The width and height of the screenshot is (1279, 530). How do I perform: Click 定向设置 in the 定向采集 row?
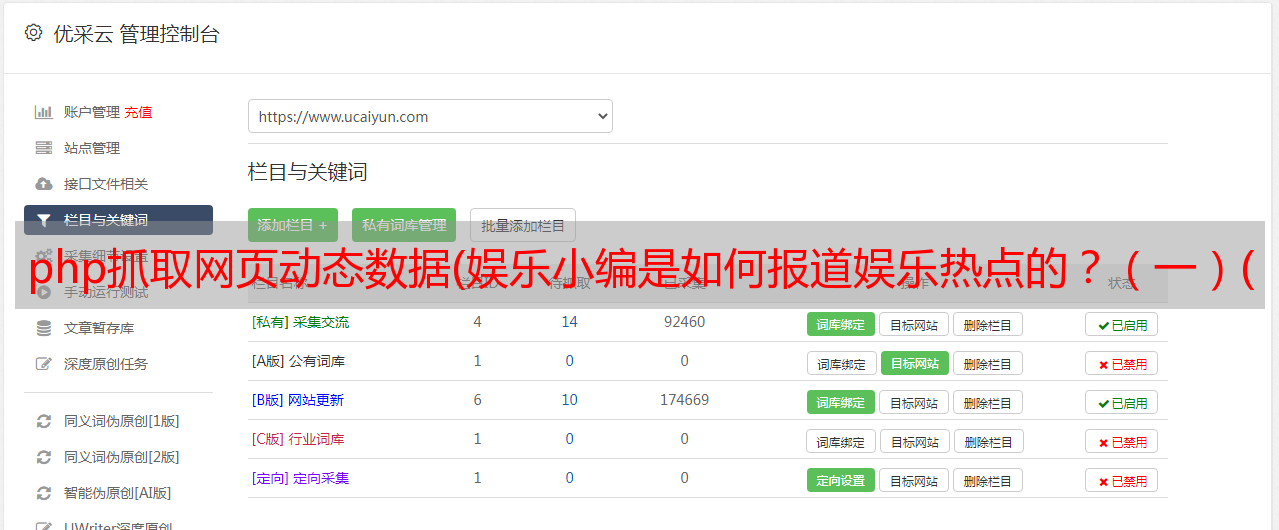point(841,480)
